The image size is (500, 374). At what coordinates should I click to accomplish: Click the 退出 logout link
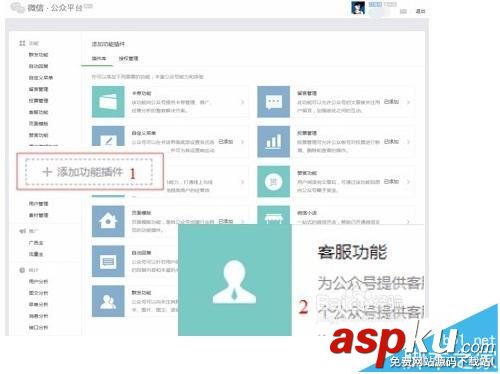(420, 11)
